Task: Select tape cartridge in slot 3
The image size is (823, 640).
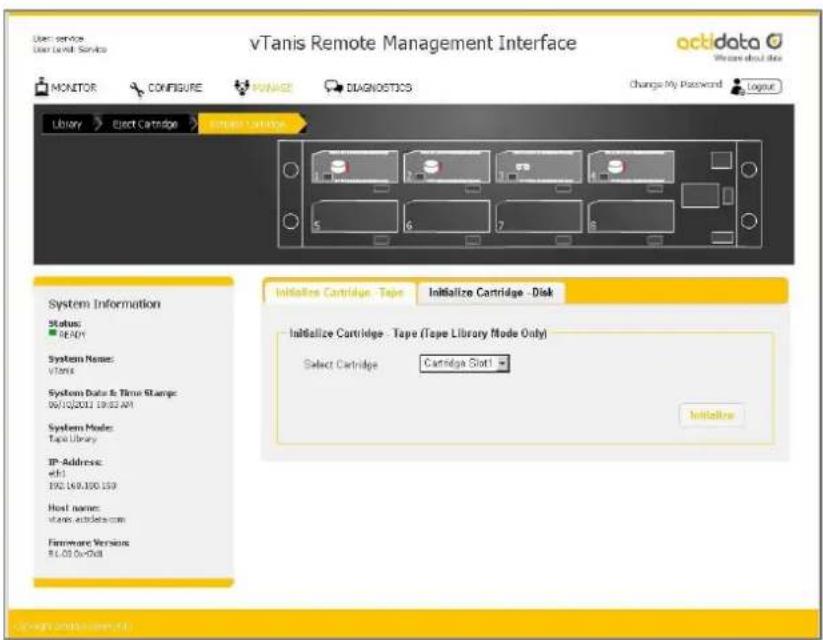Action: (x=539, y=167)
